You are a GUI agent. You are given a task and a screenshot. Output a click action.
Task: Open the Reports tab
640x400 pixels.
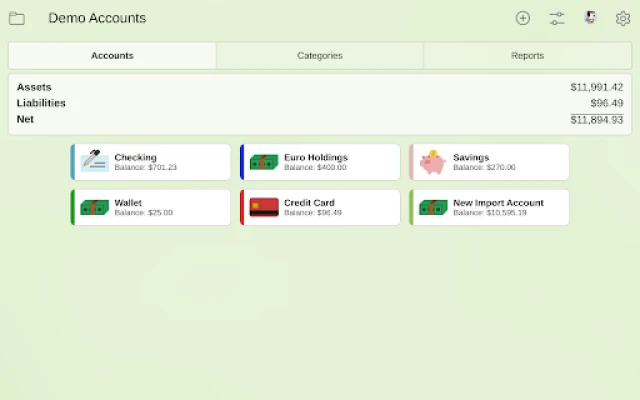526,56
